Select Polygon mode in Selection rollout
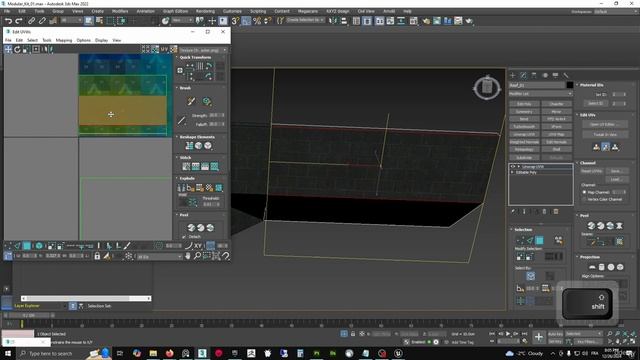 (x=539, y=240)
